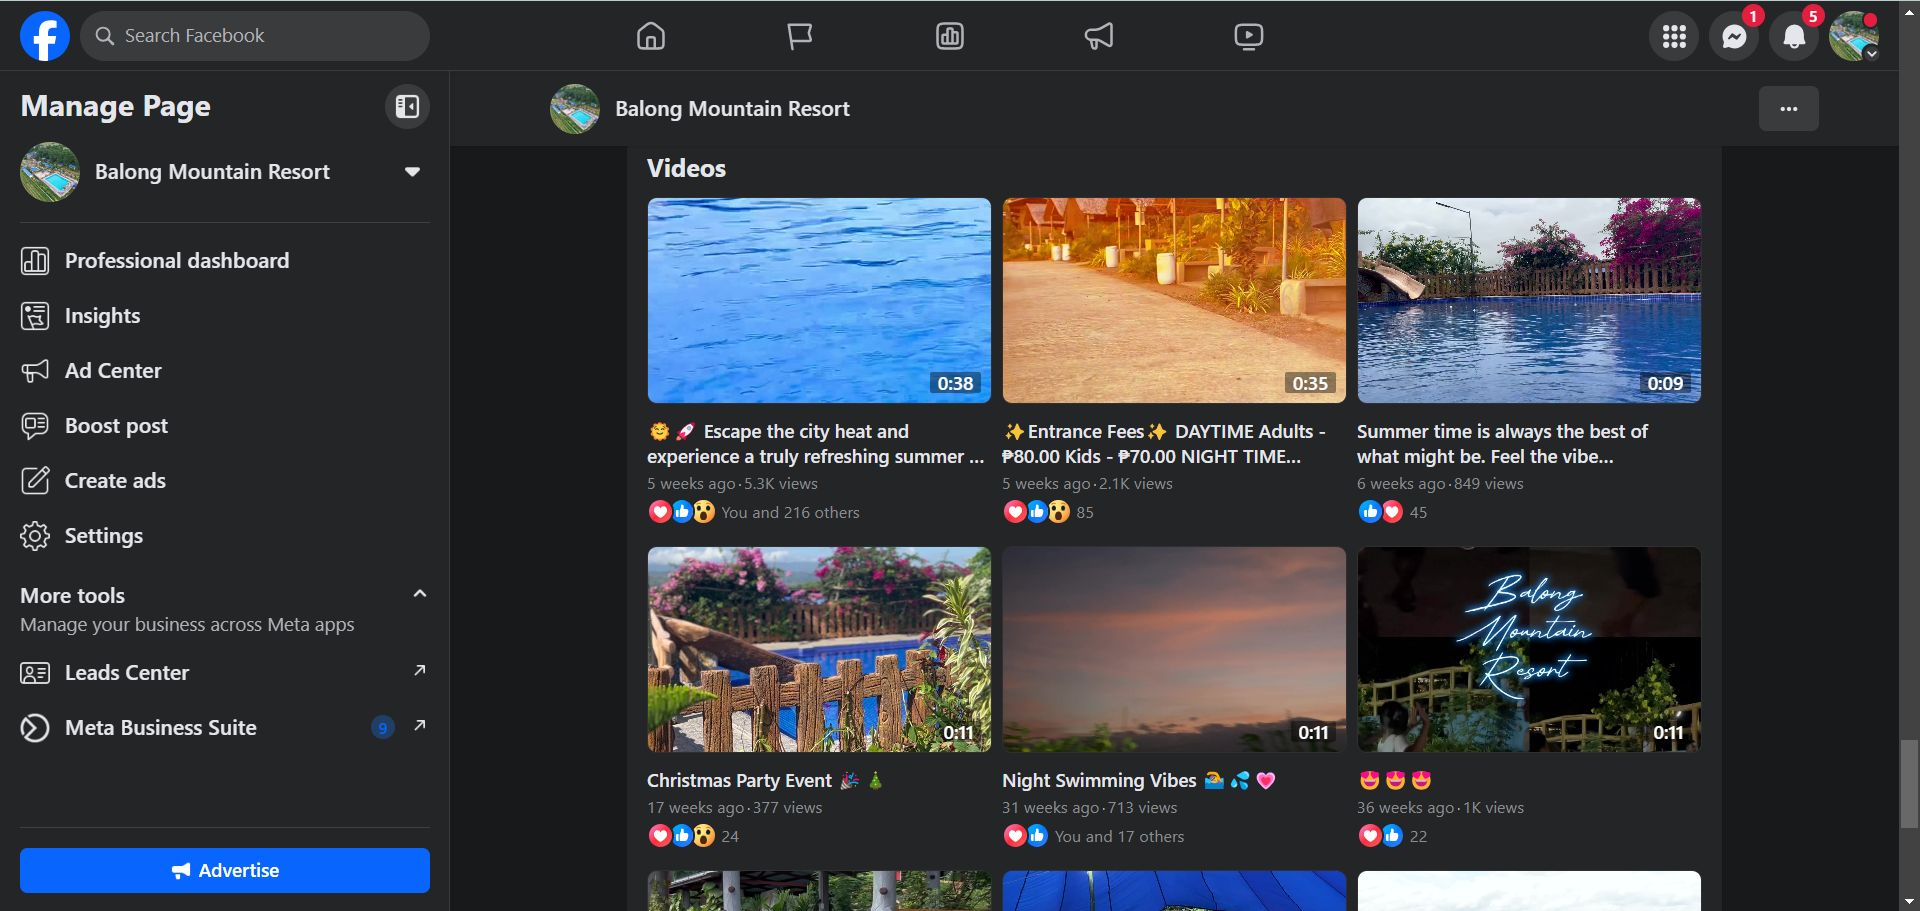
Task: Click the Meta Business Suite notification badge 9
Action: coord(383,728)
